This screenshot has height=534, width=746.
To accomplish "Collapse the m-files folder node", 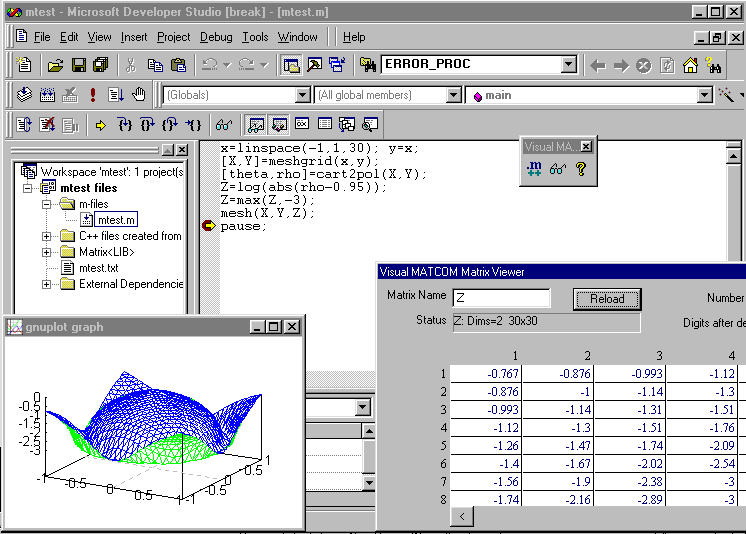I will pos(47,204).
